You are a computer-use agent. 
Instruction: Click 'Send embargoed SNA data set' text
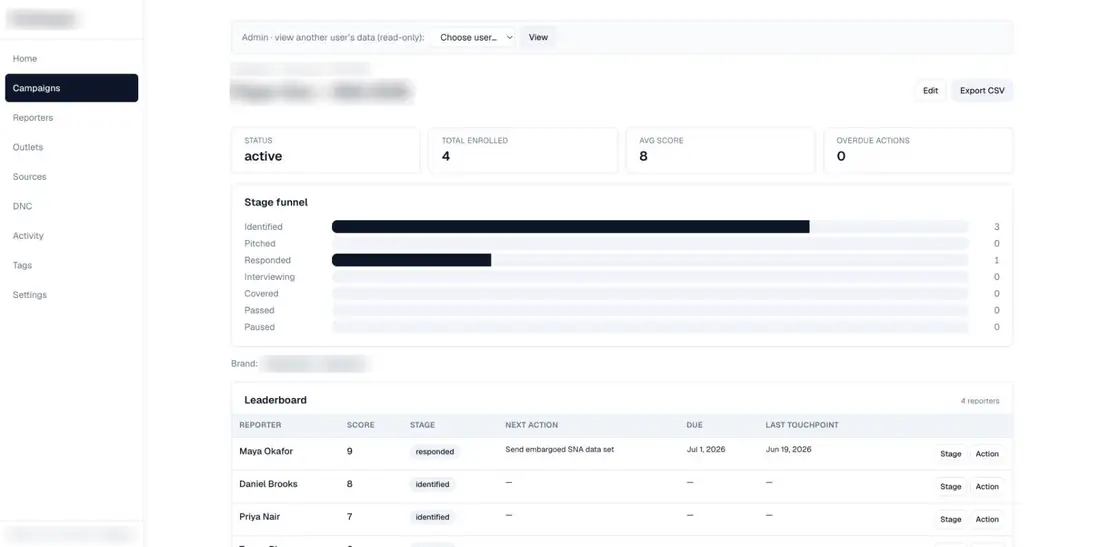560,450
